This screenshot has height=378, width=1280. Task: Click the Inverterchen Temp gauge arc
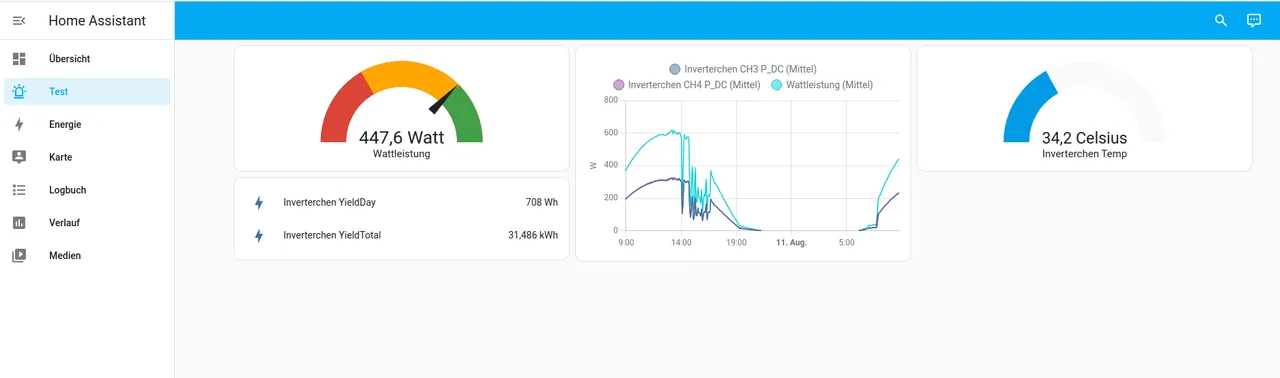[x=1084, y=101]
